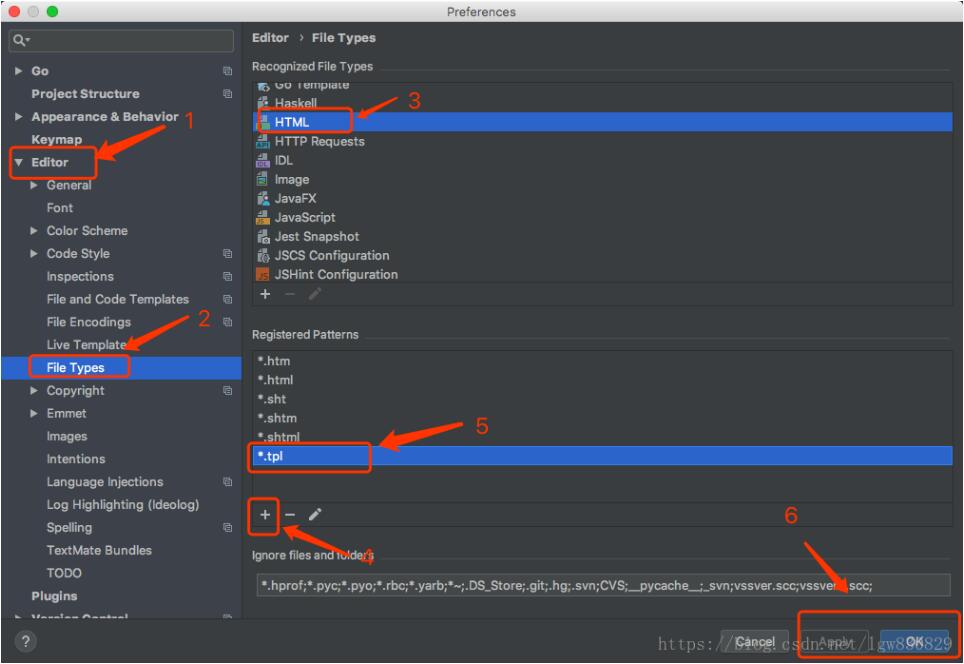Open the Plugins settings page

[x=54, y=596]
